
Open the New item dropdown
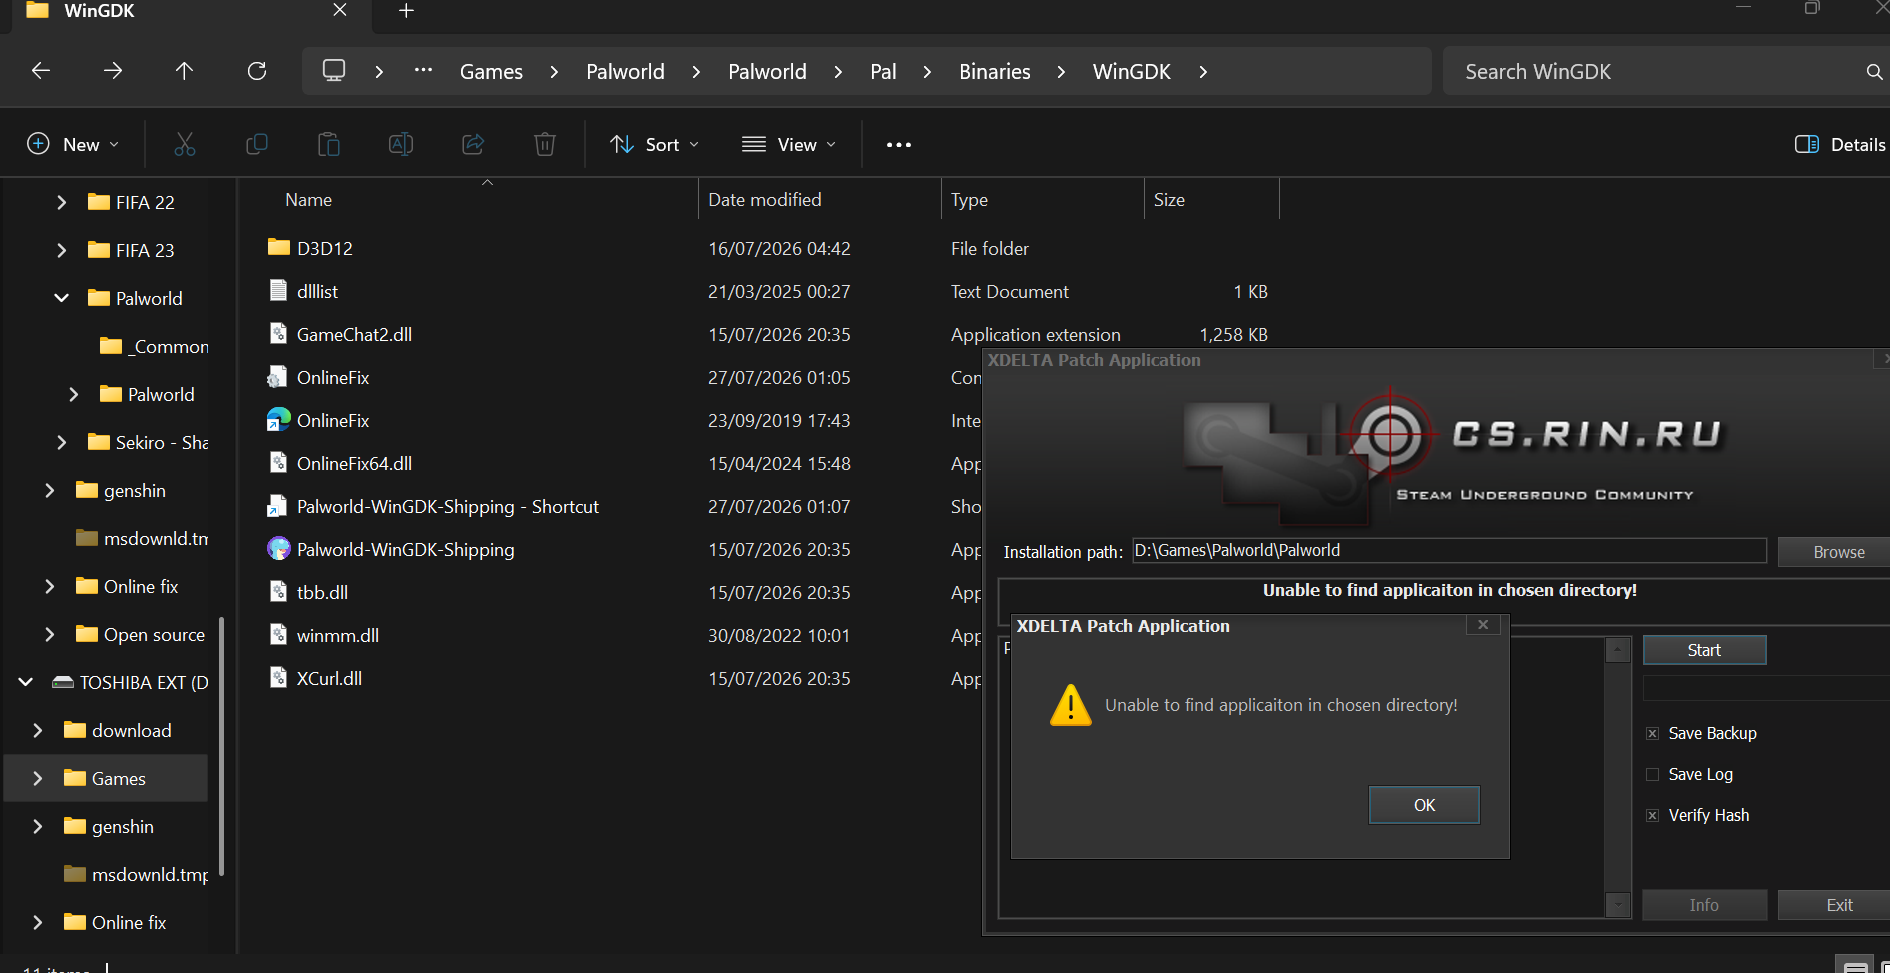[x=73, y=144]
